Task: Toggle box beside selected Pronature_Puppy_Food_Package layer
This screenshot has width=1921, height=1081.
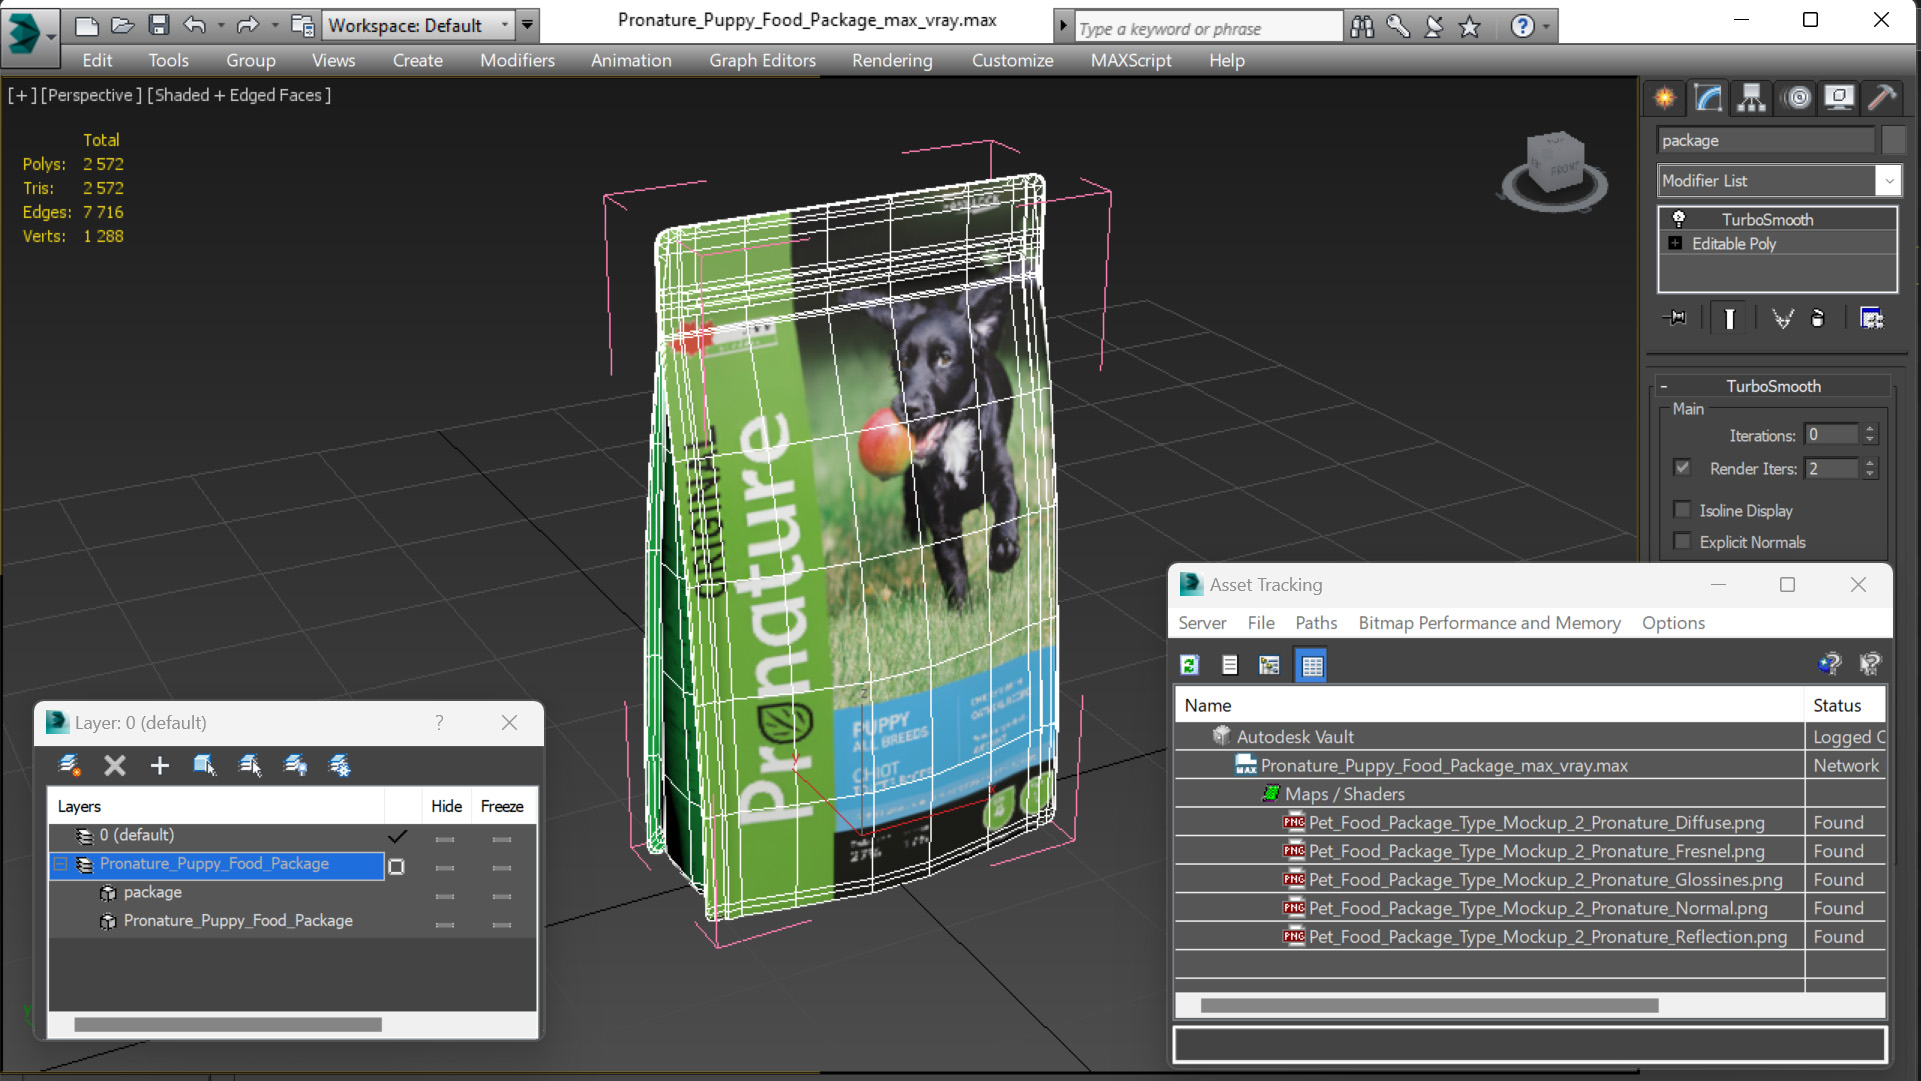Action: point(396,867)
